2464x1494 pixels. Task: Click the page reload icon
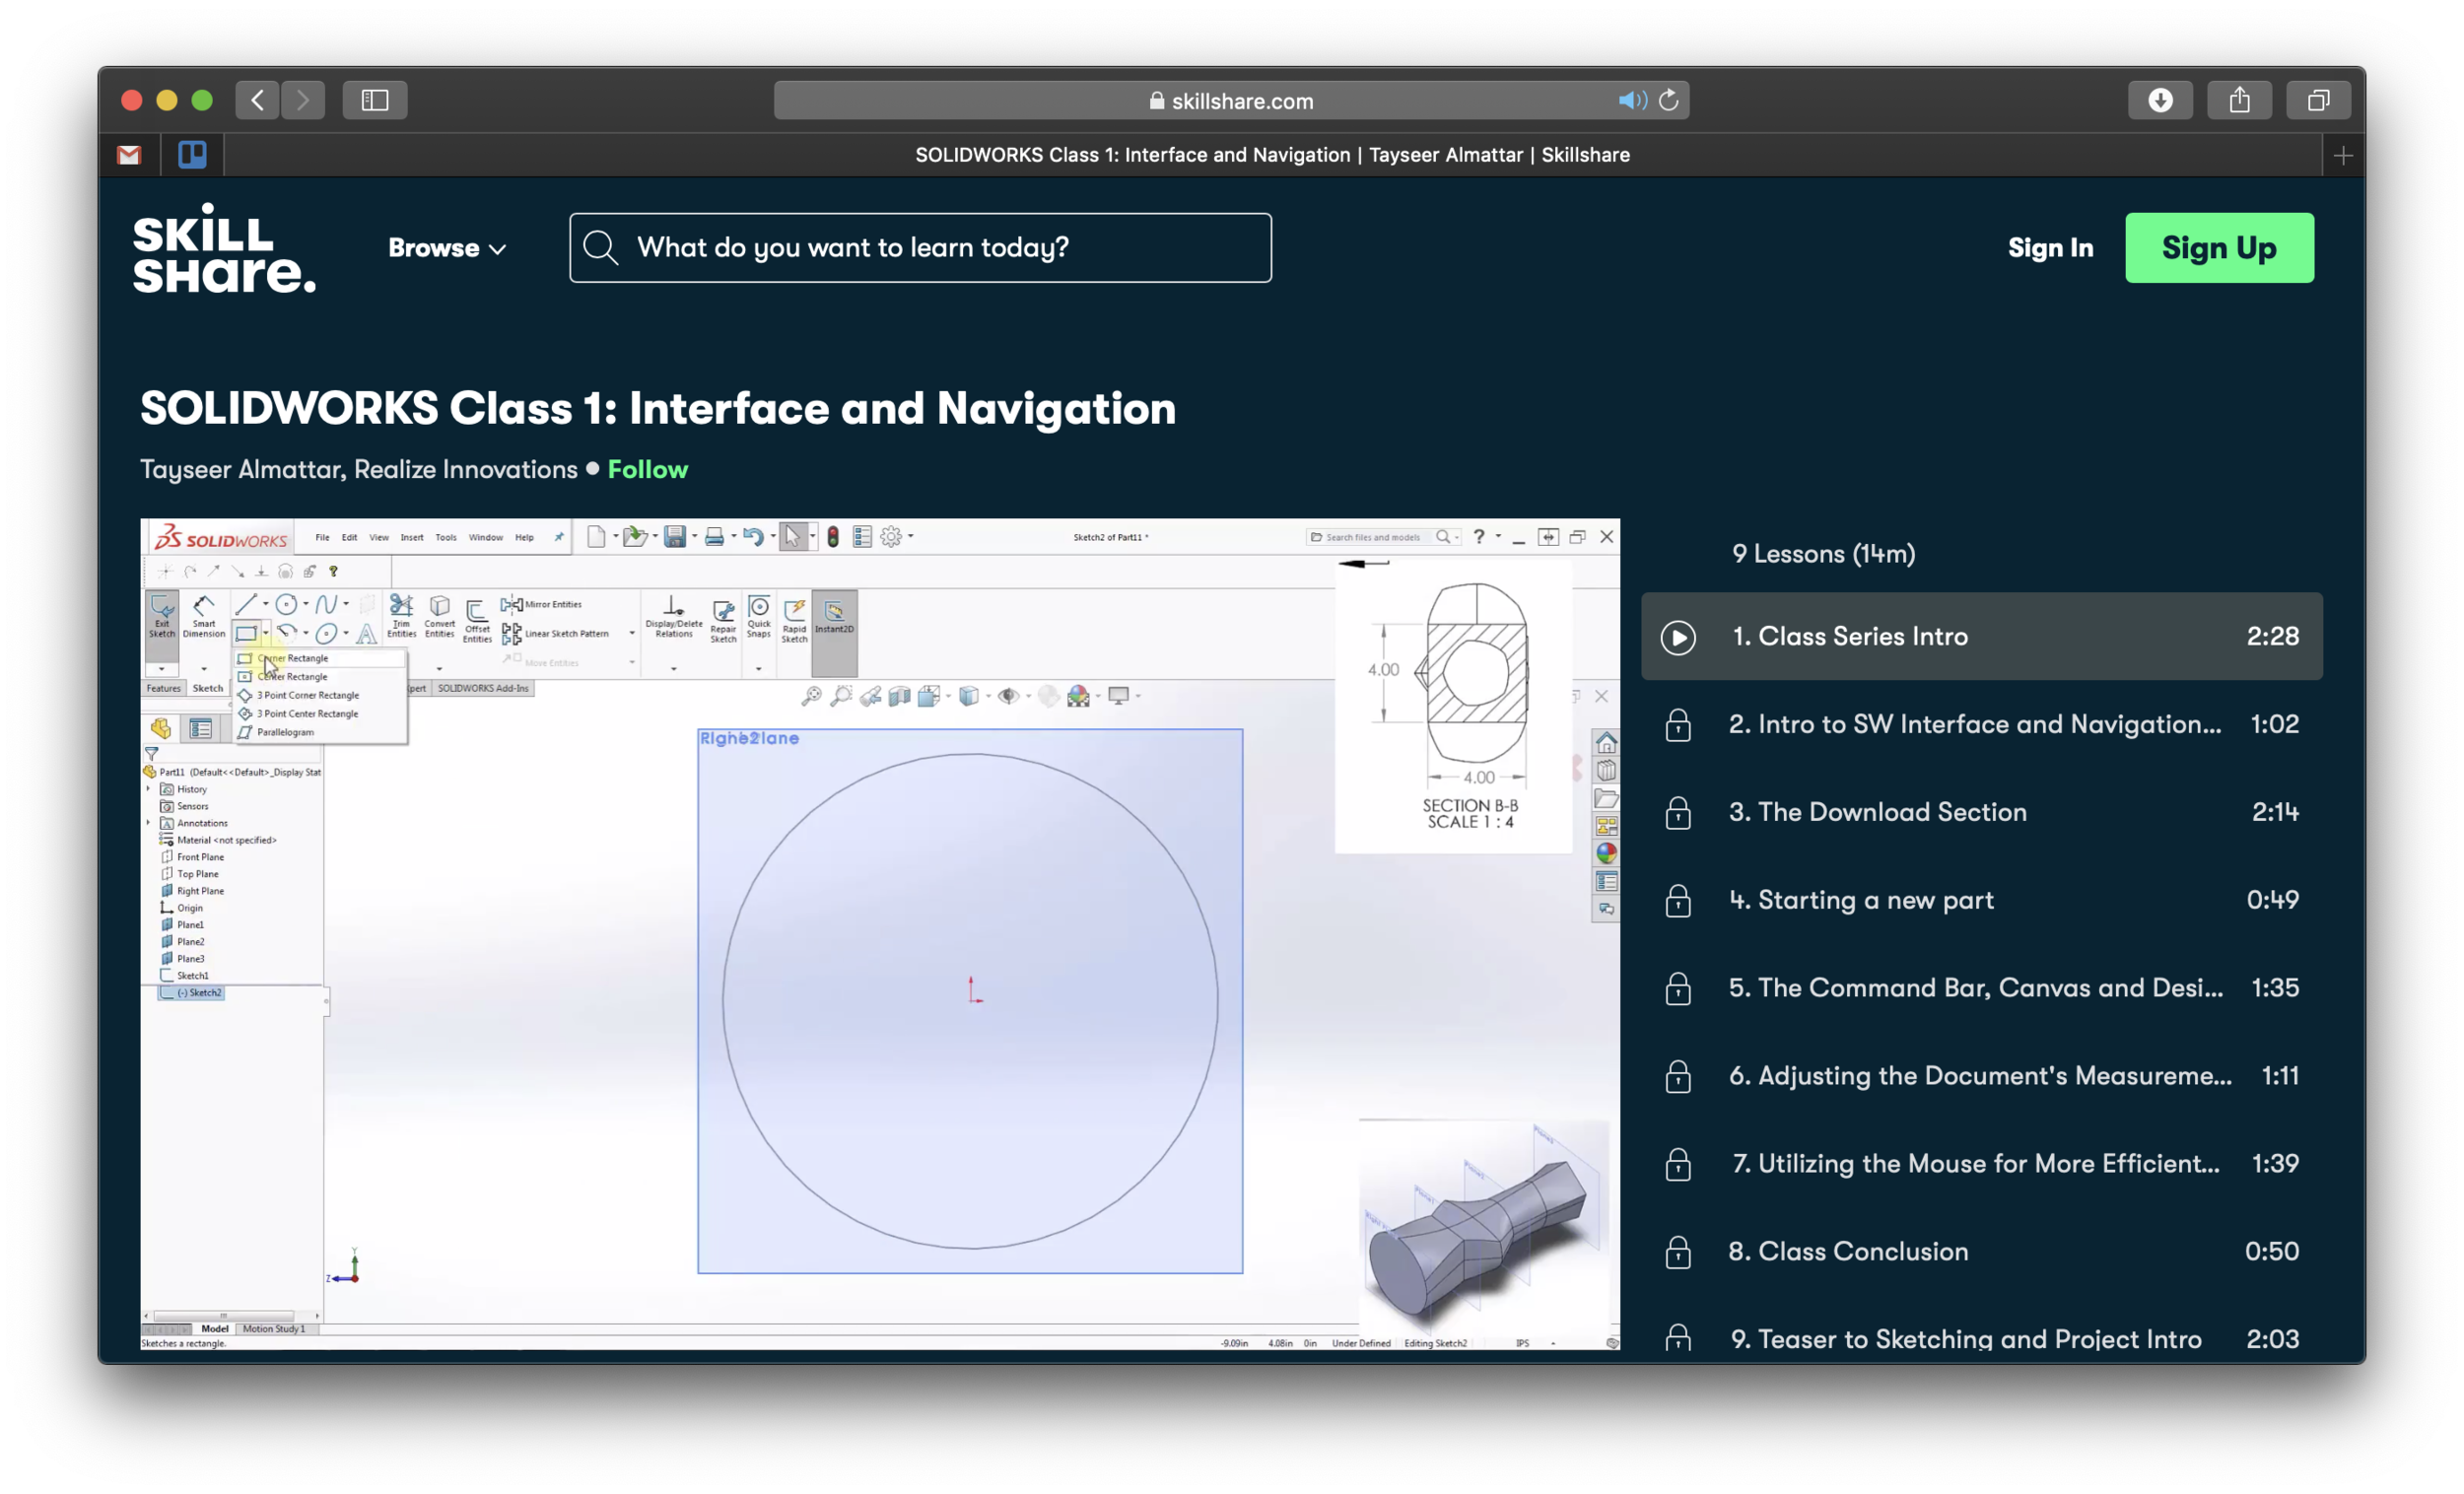click(1668, 100)
